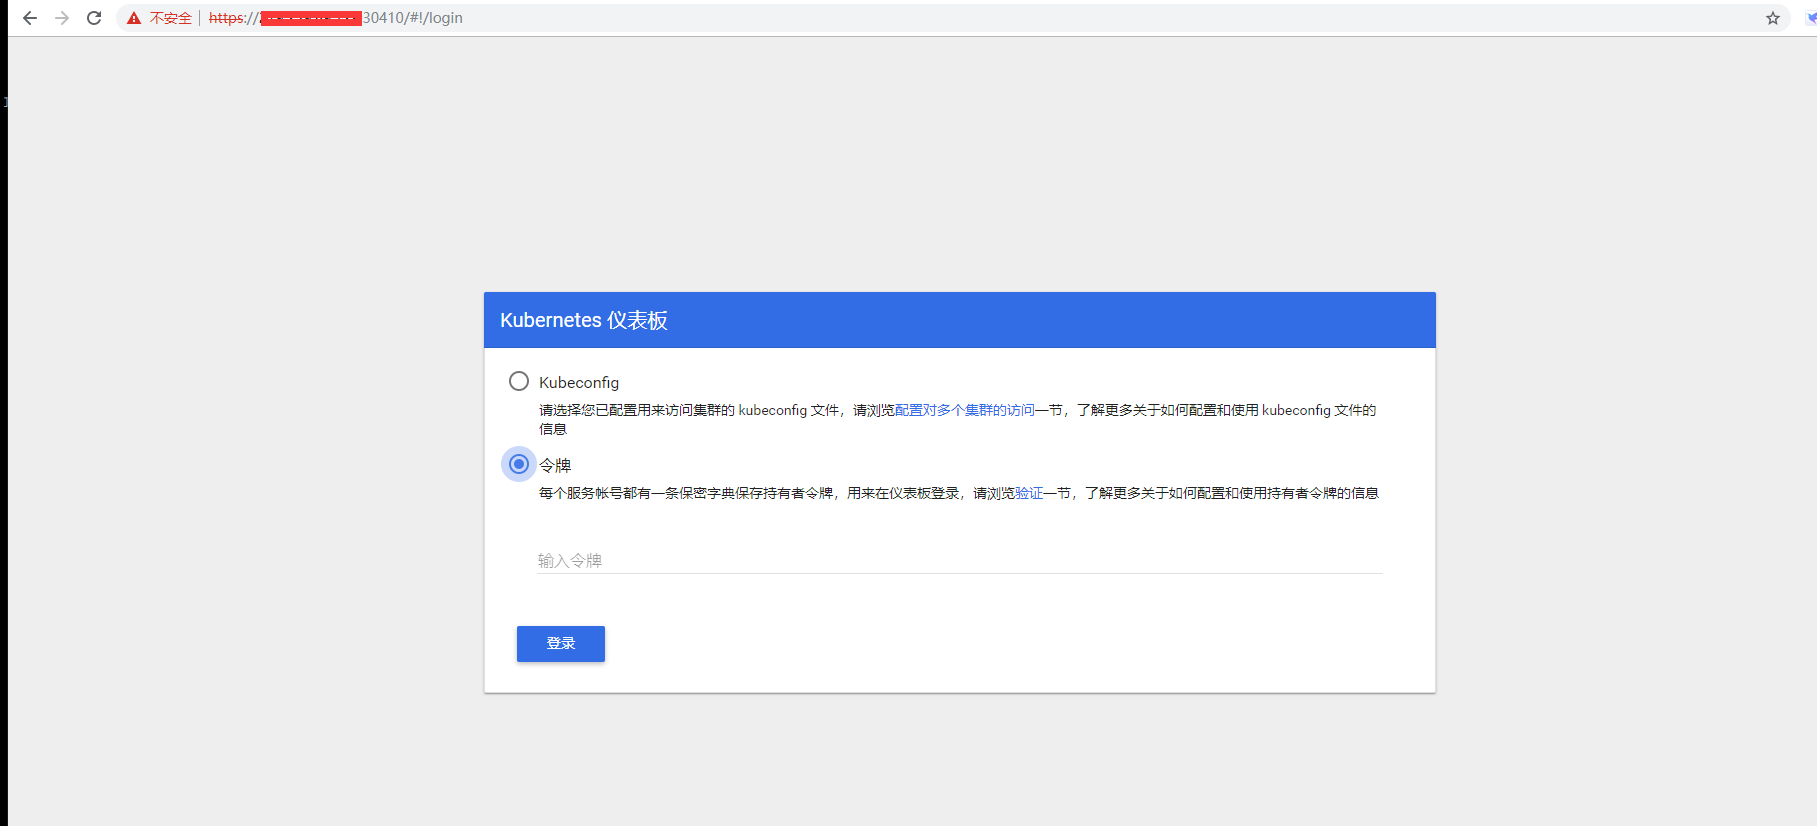Focus the 输入令牌 token input field
1817x826 pixels.
click(x=960, y=560)
